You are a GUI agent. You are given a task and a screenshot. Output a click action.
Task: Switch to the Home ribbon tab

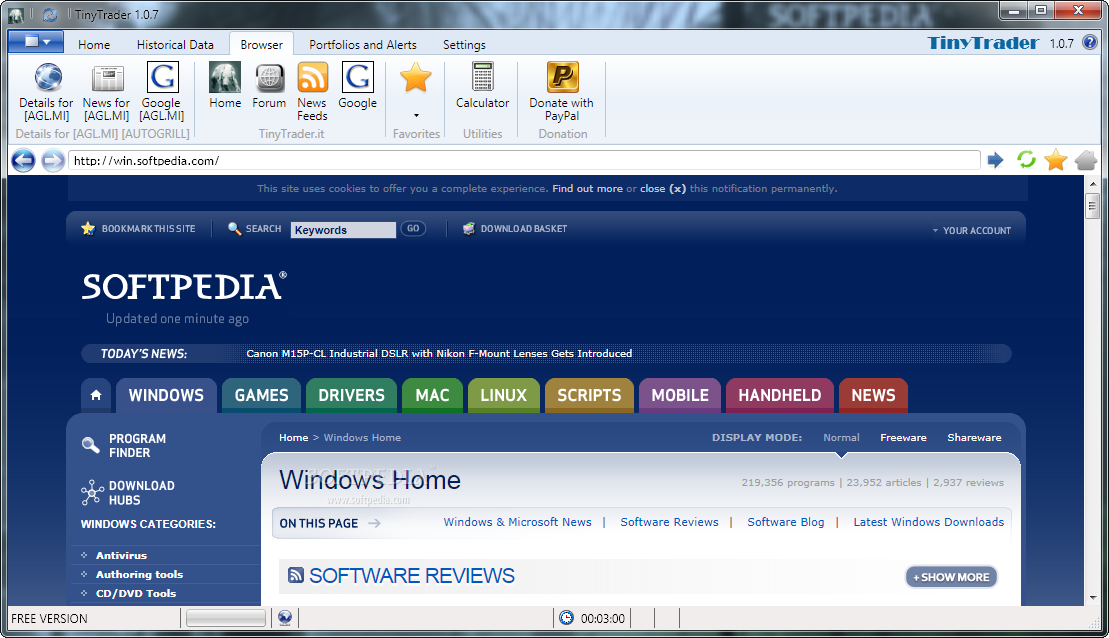[94, 45]
